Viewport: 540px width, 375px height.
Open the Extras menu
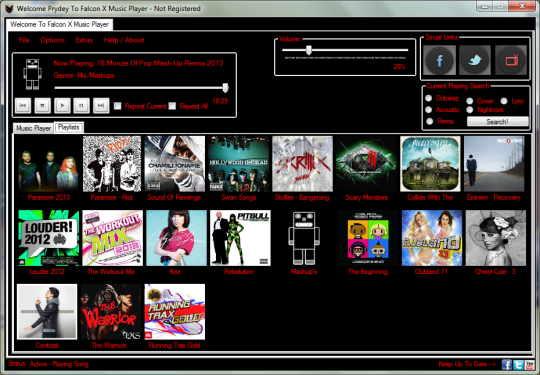[84, 40]
